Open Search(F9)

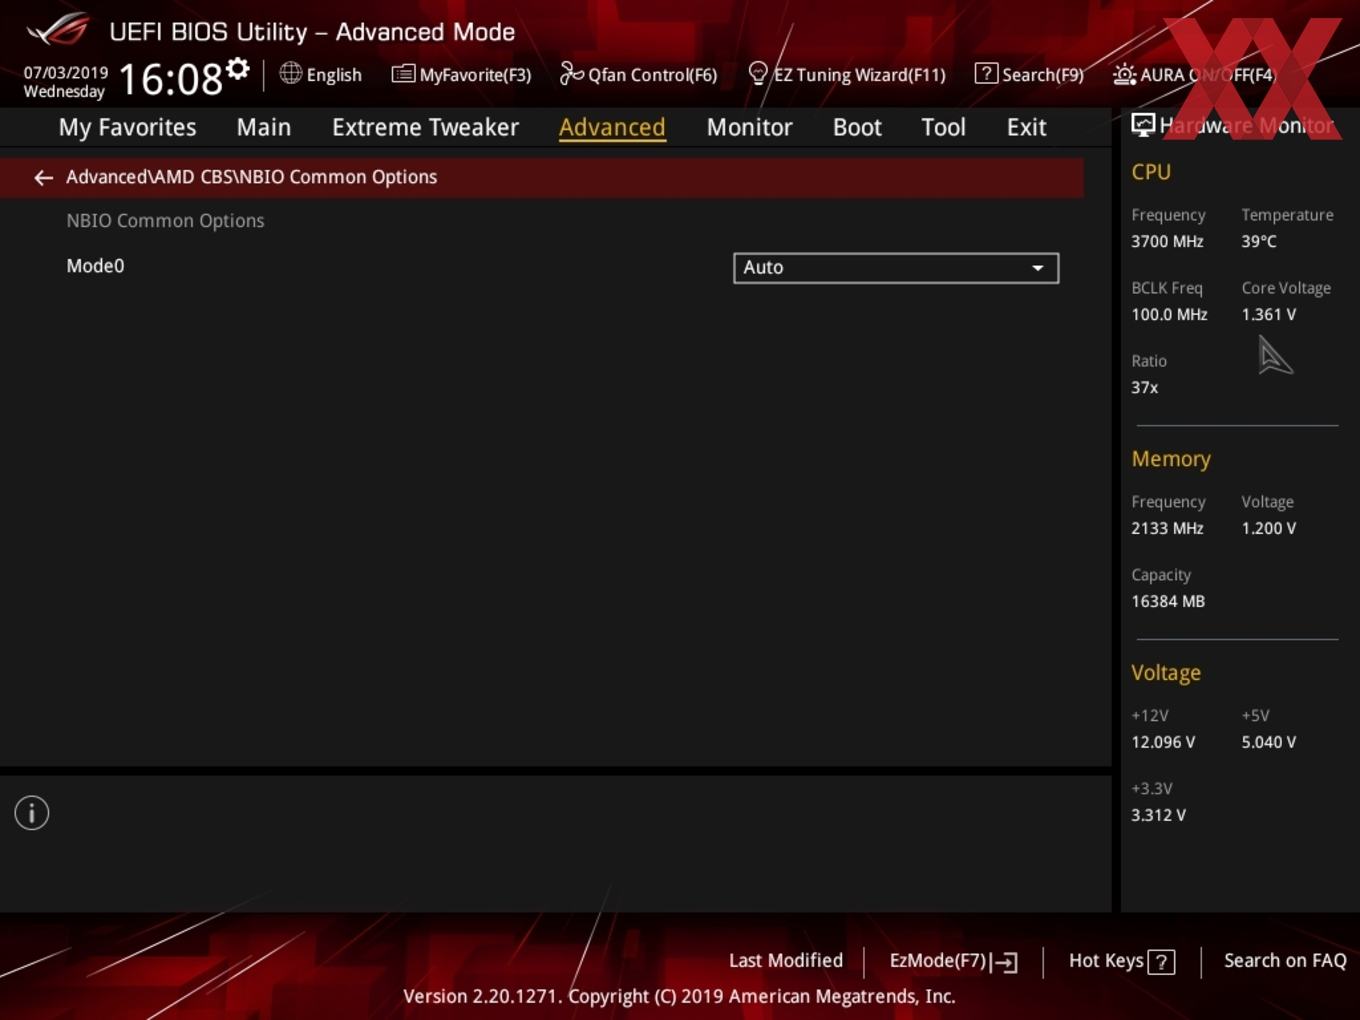pyautogui.click(x=1029, y=74)
